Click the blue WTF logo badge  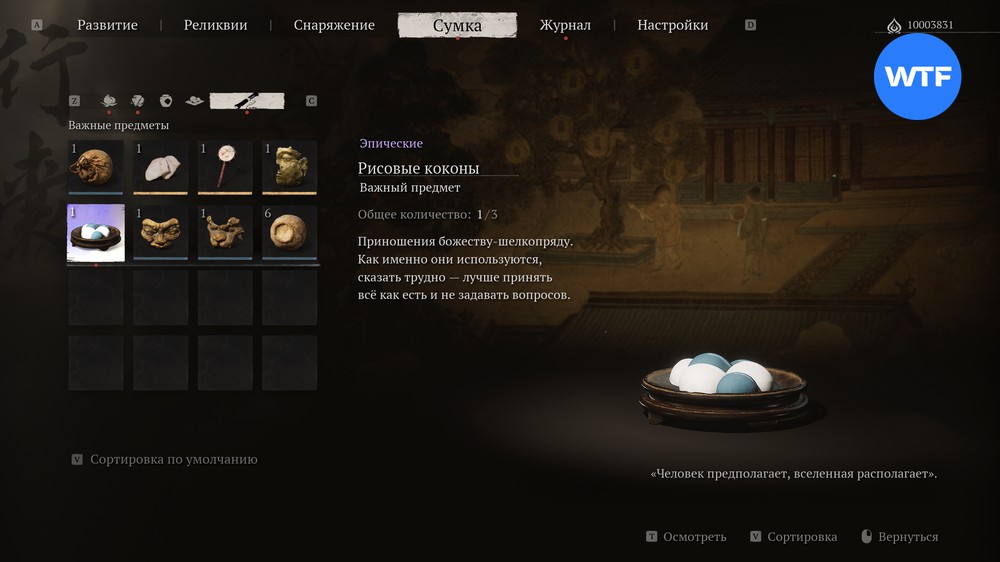click(x=917, y=77)
